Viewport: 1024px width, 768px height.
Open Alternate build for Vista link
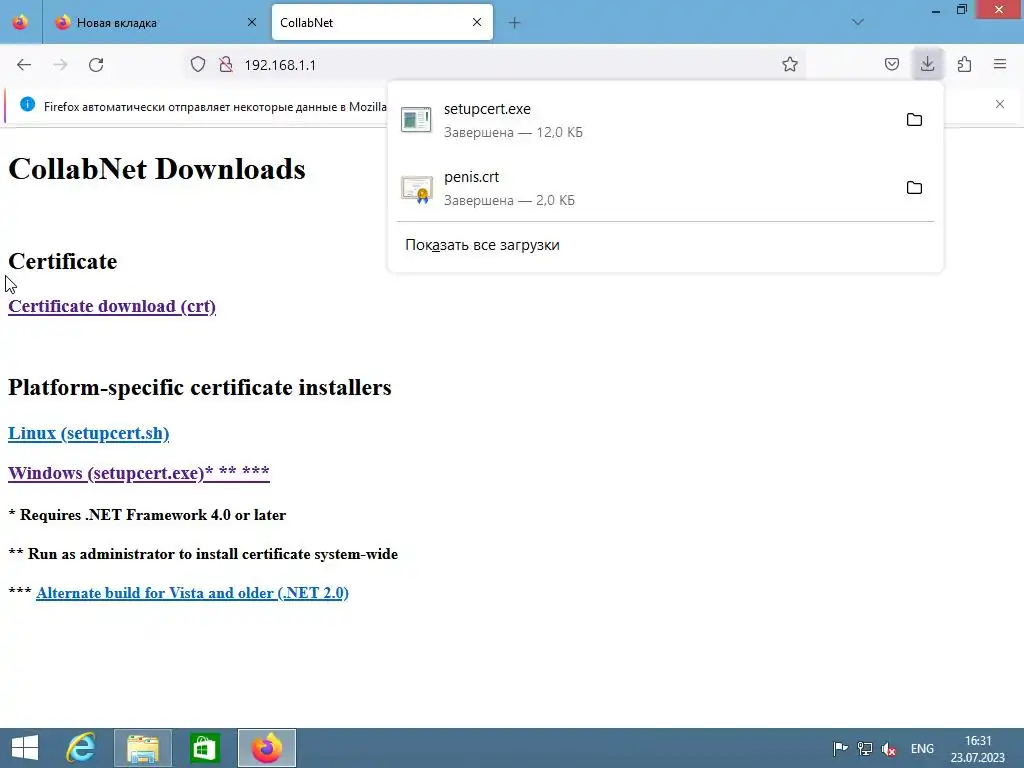tap(192, 592)
